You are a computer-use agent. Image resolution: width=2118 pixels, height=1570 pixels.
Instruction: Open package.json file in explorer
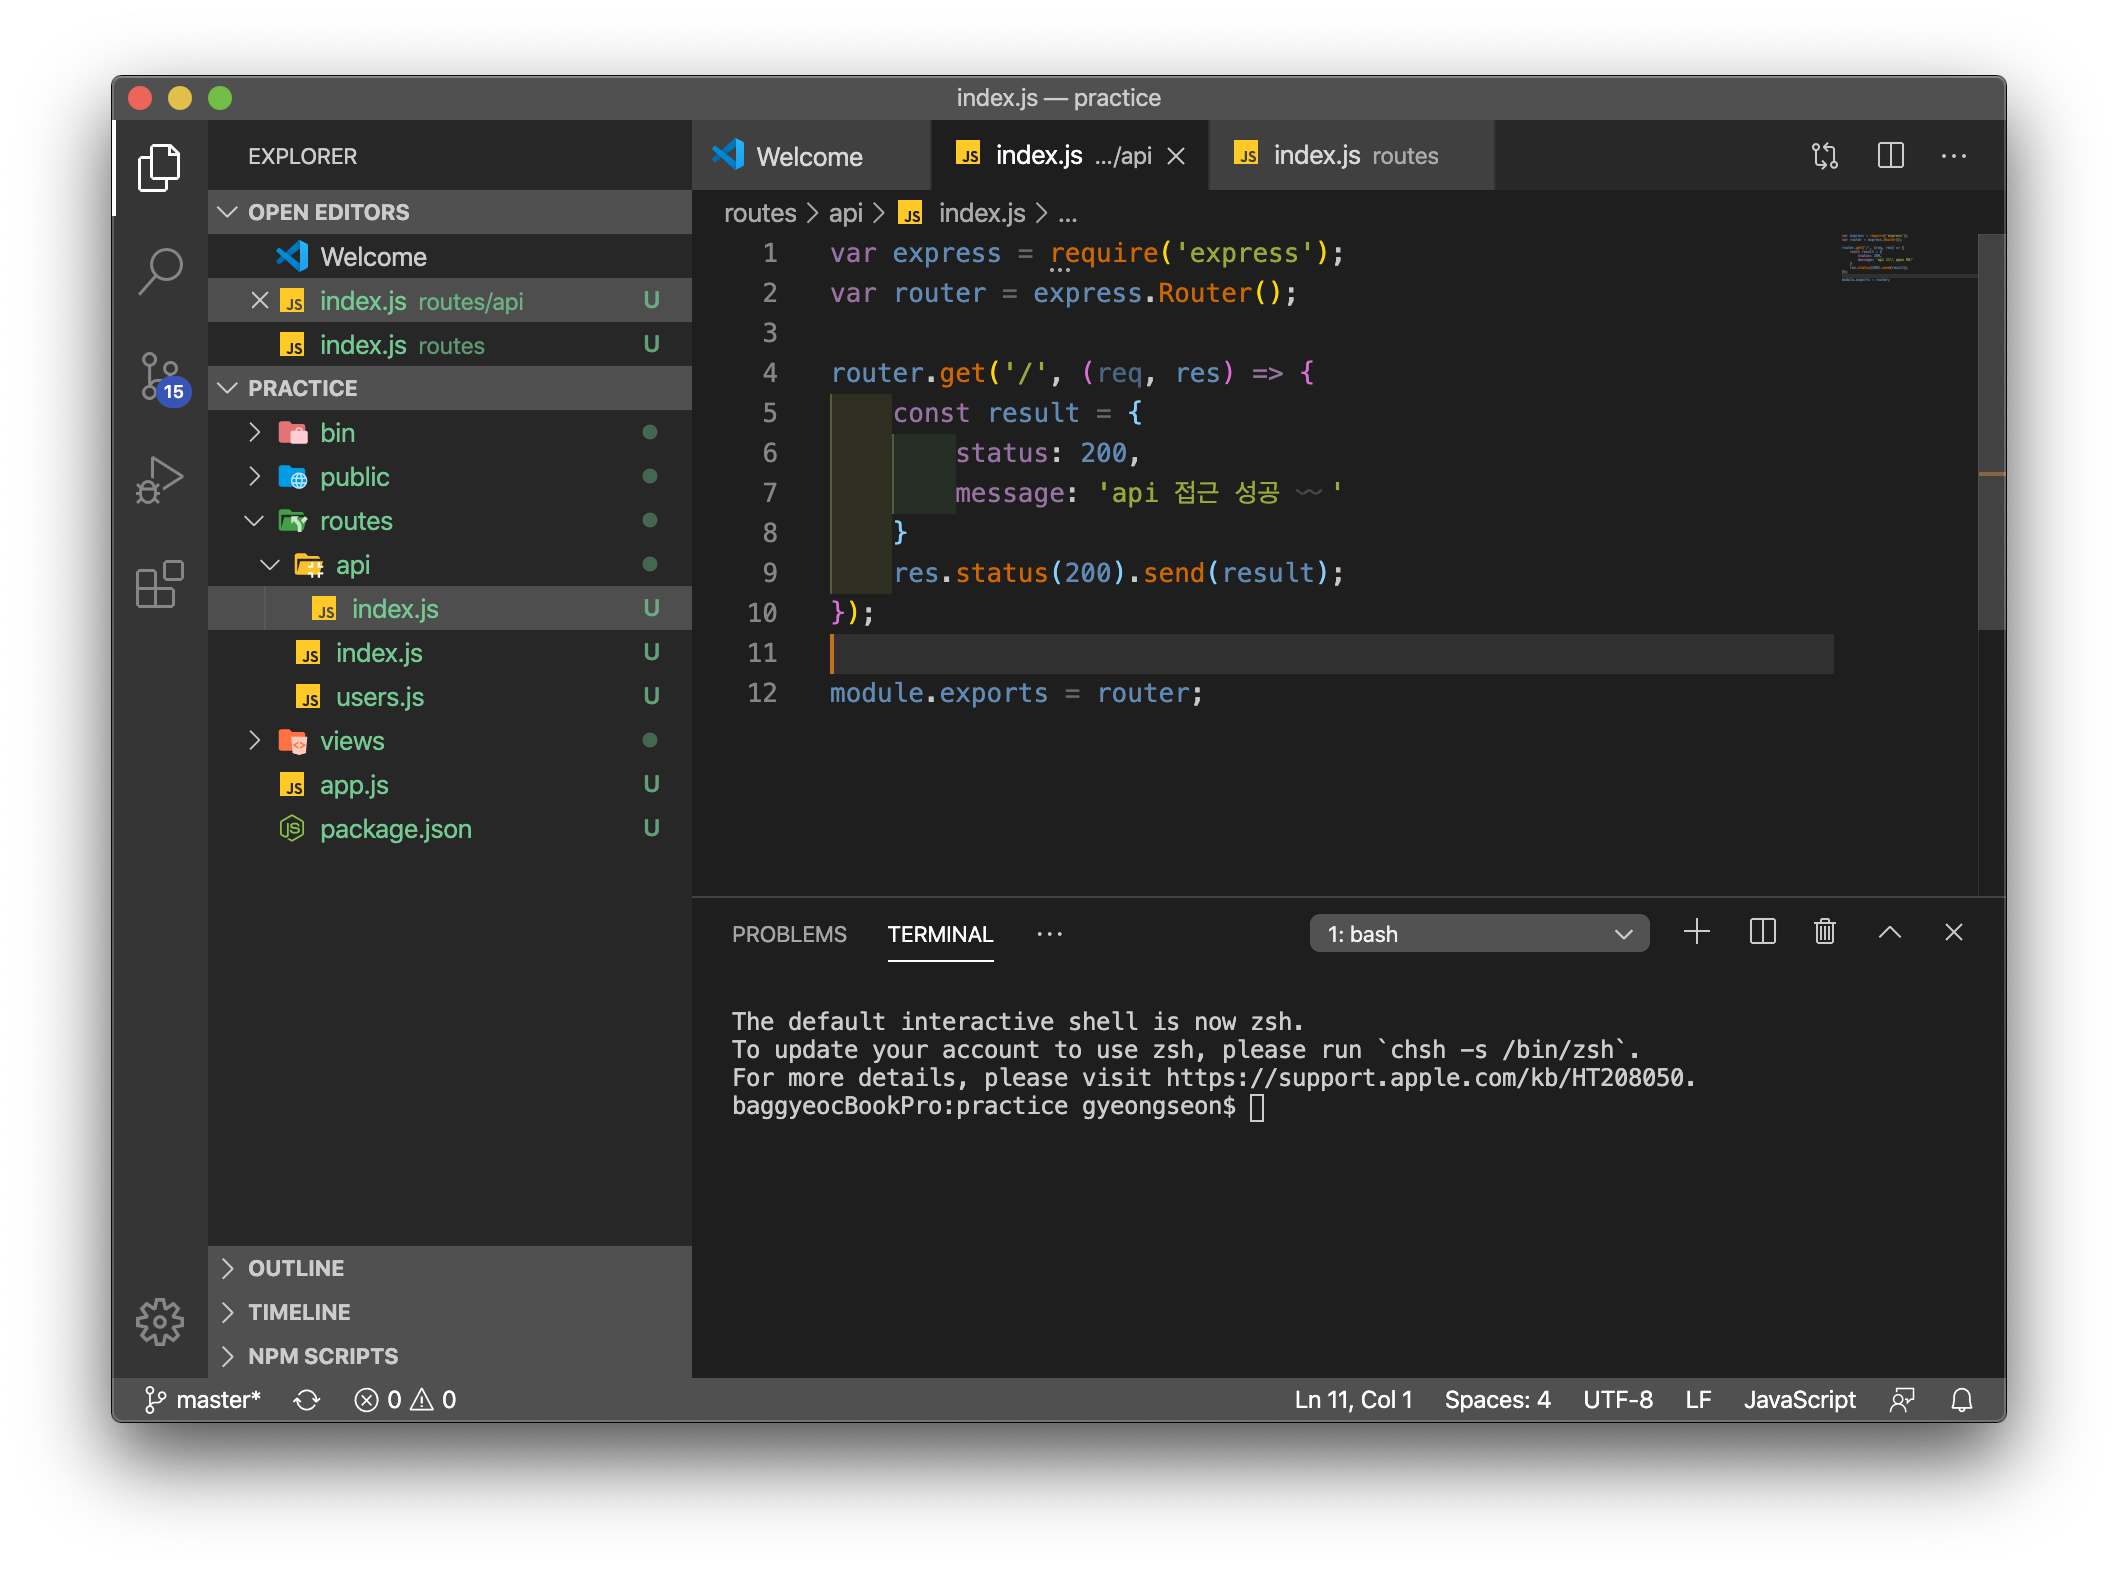[450, 829]
